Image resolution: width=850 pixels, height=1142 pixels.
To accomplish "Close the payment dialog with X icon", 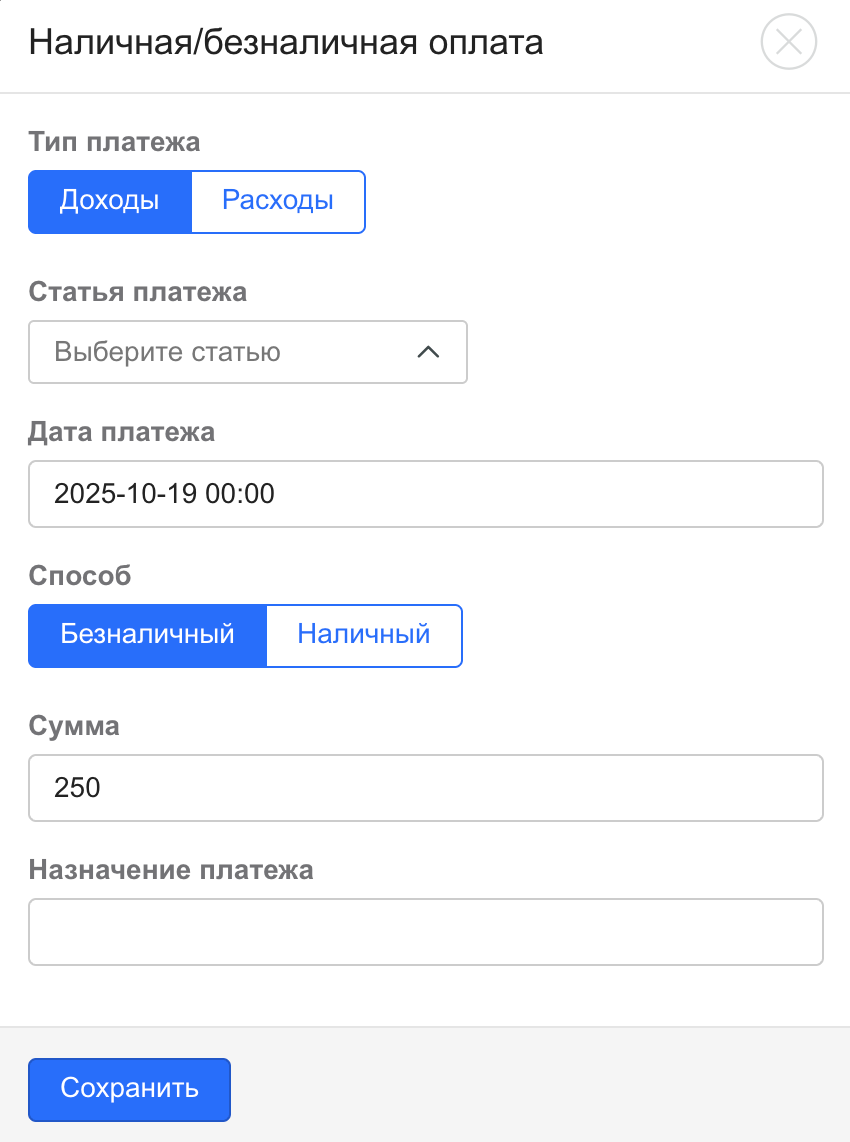I will (789, 44).
